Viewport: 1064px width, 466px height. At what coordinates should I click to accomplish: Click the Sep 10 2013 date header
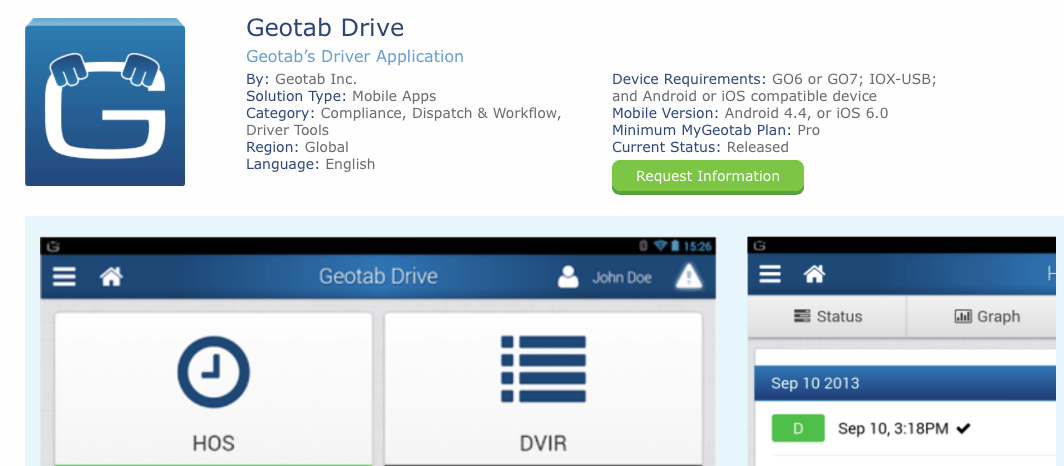click(814, 383)
